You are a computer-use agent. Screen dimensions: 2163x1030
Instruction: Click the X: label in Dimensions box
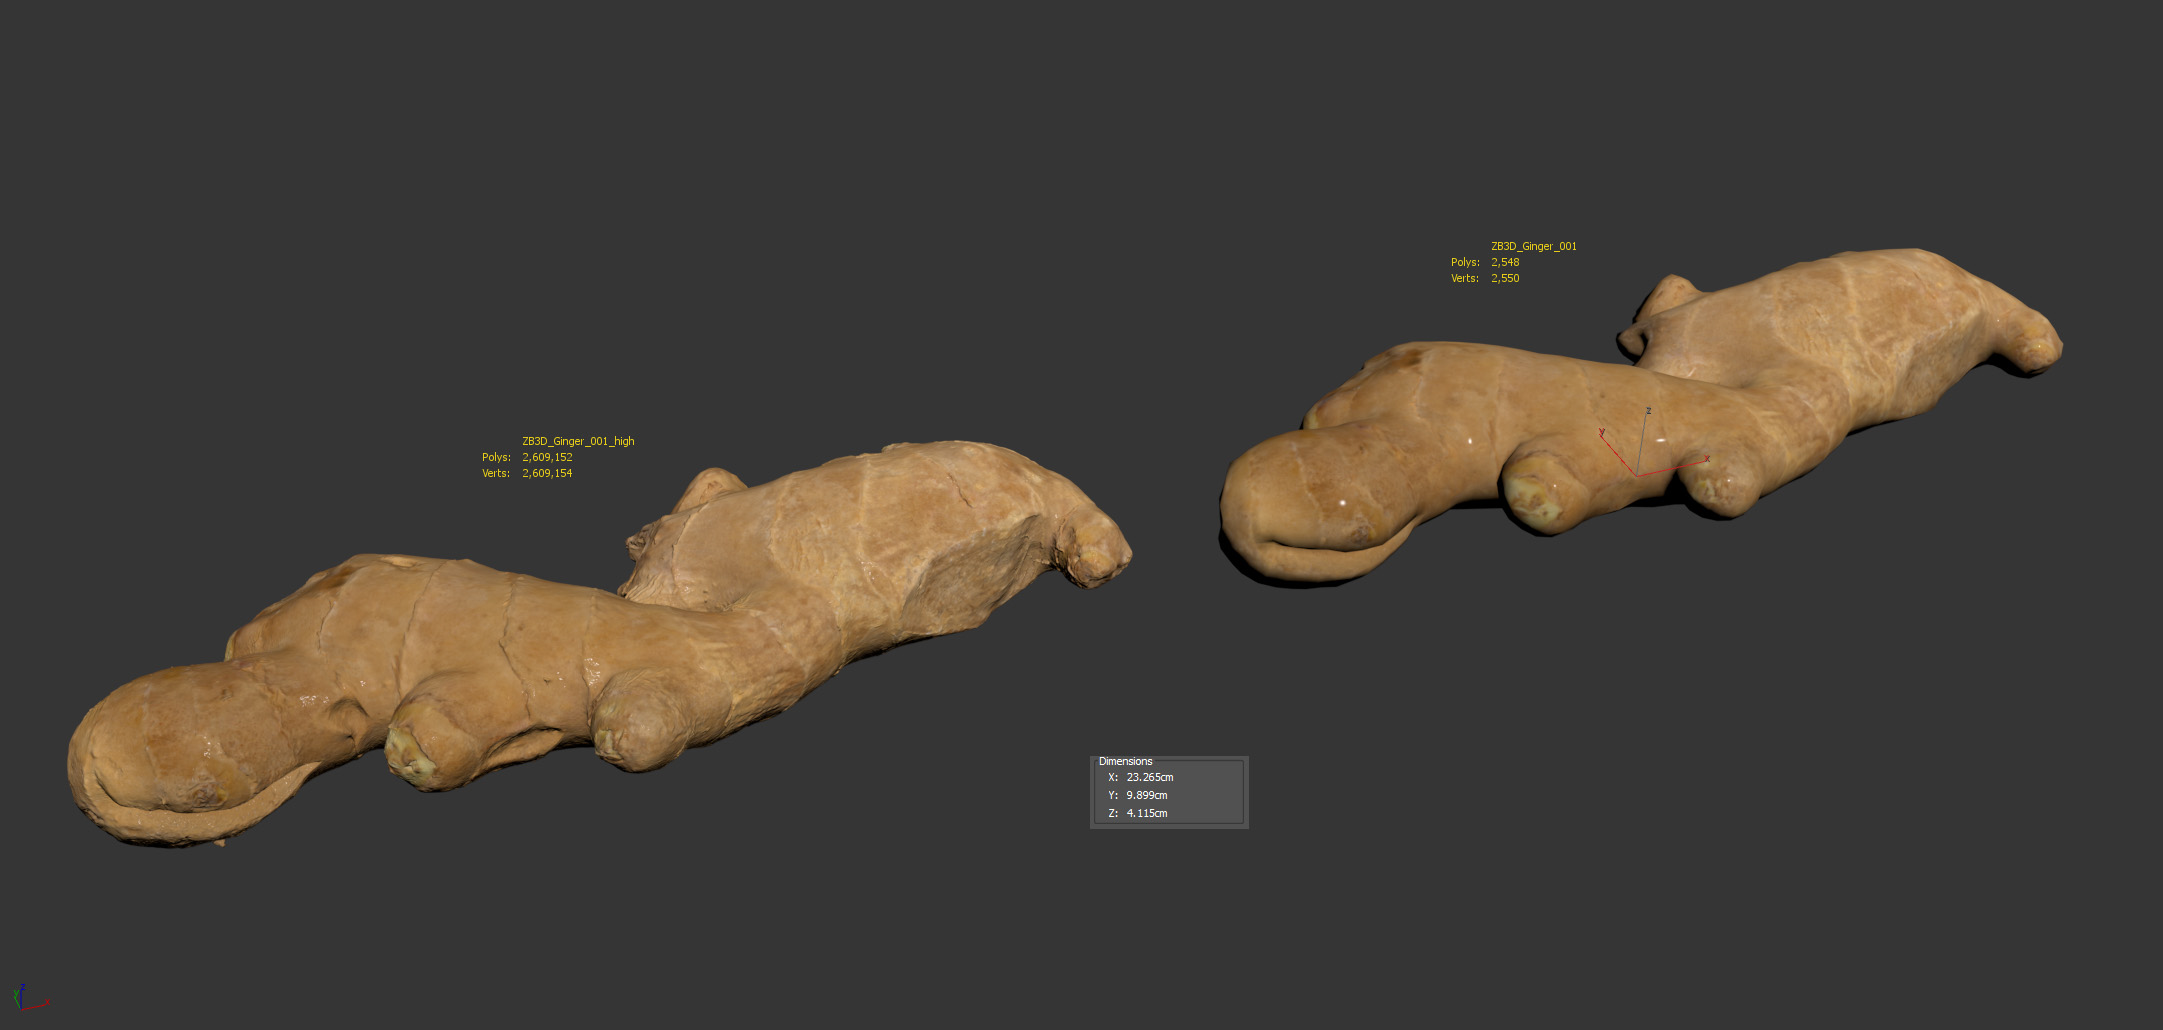click(x=1112, y=777)
